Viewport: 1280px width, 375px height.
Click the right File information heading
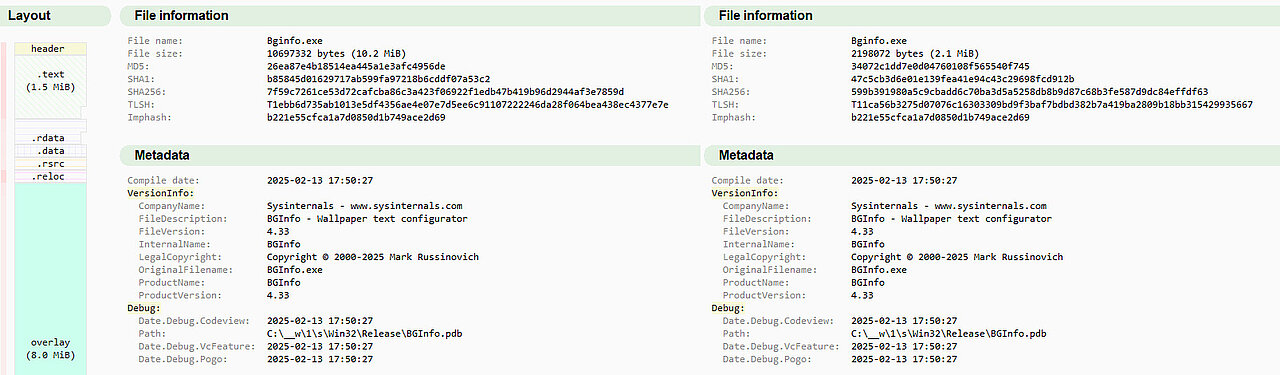pos(765,16)
